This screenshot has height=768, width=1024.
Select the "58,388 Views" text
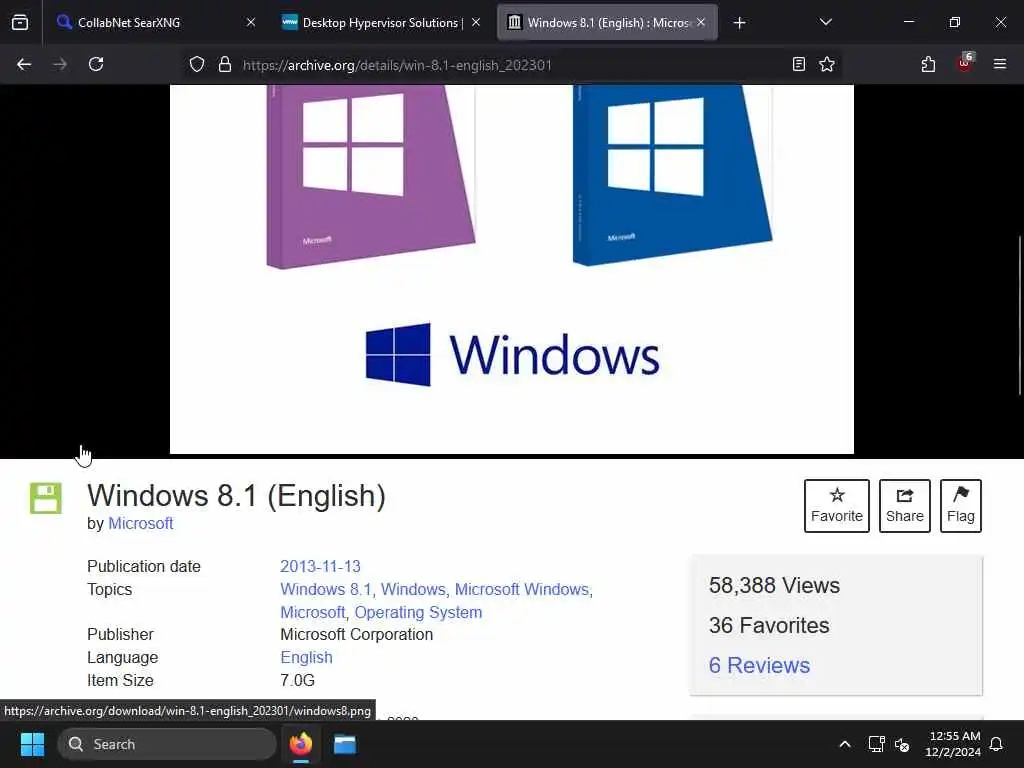pos(774,585)
